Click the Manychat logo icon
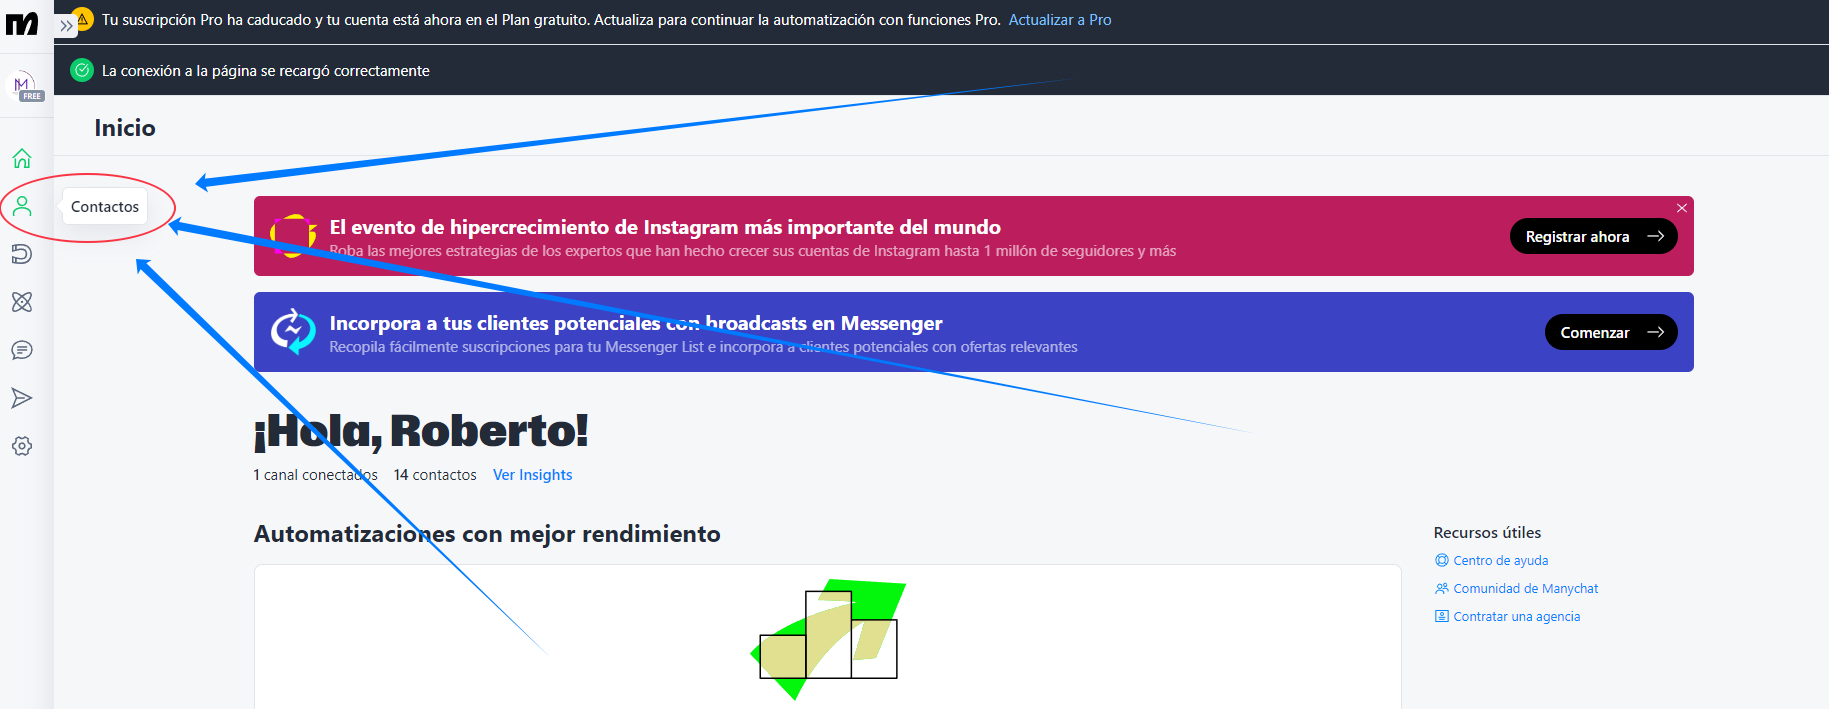This screenshot has width=1829, height=709. (x=22, y=24)
